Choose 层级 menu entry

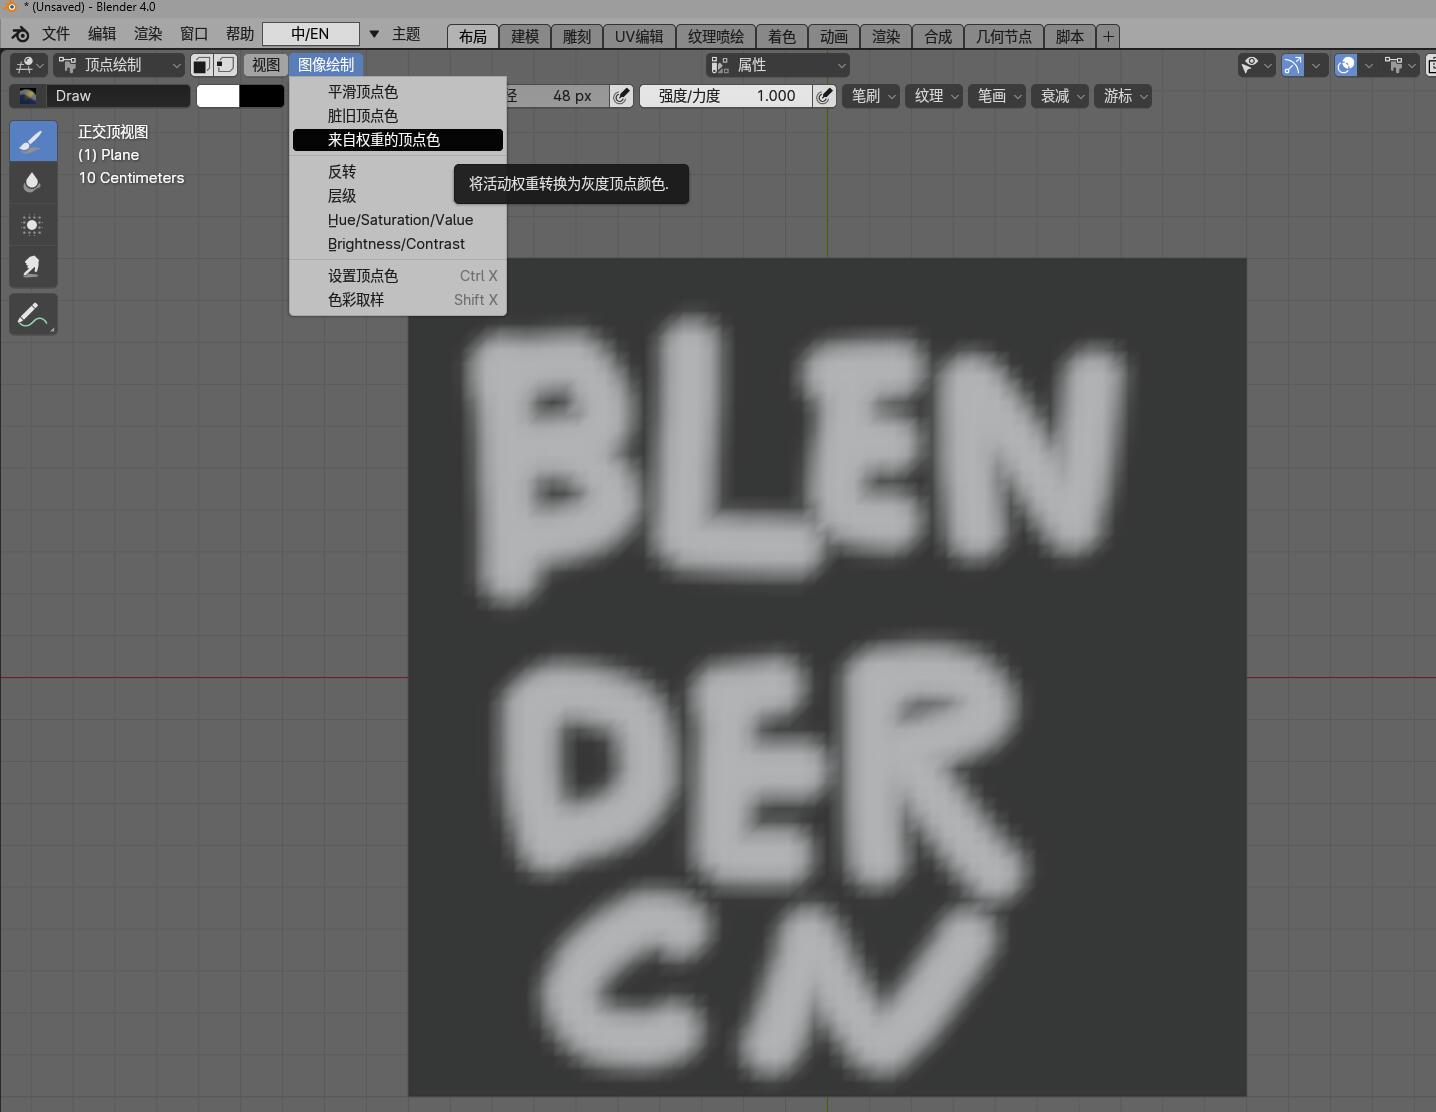pyautogui.click(x=398, y=196)
